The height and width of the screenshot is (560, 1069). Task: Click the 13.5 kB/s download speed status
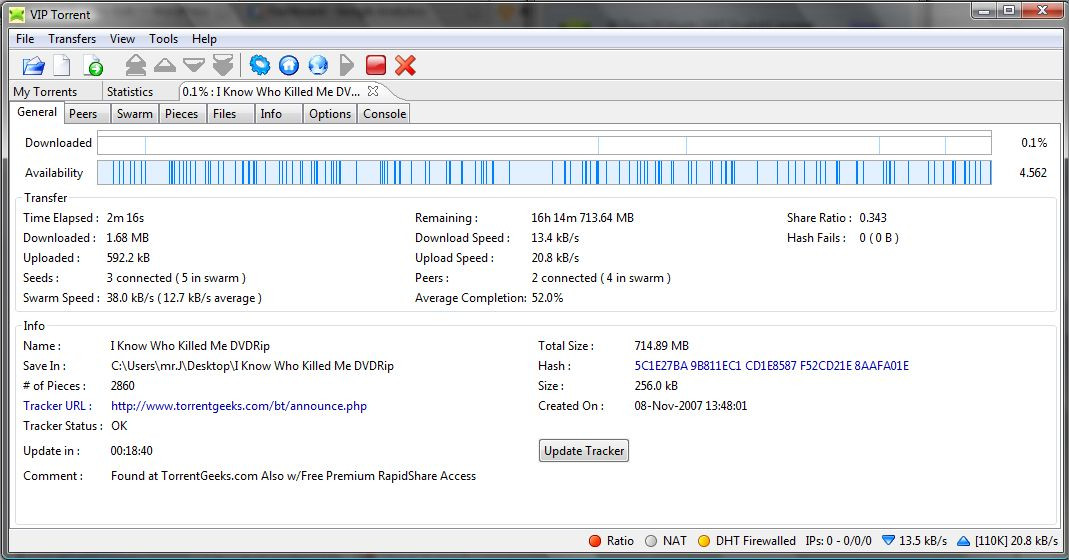[x=922, y=541]
